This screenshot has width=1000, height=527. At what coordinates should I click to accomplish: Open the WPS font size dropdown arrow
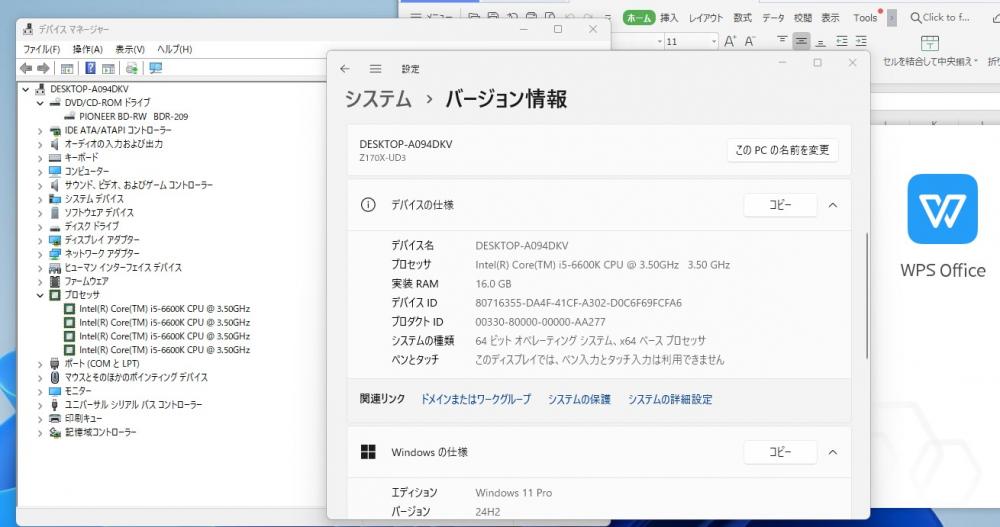[x=714, y=41]
